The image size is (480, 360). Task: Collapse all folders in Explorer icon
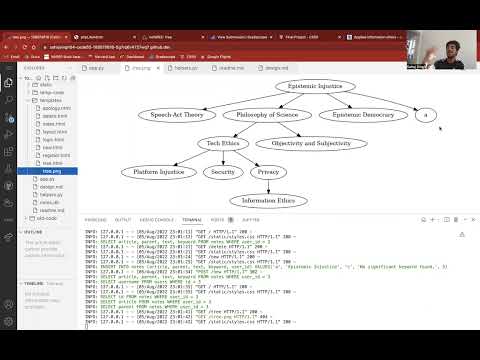coord(72,78)
